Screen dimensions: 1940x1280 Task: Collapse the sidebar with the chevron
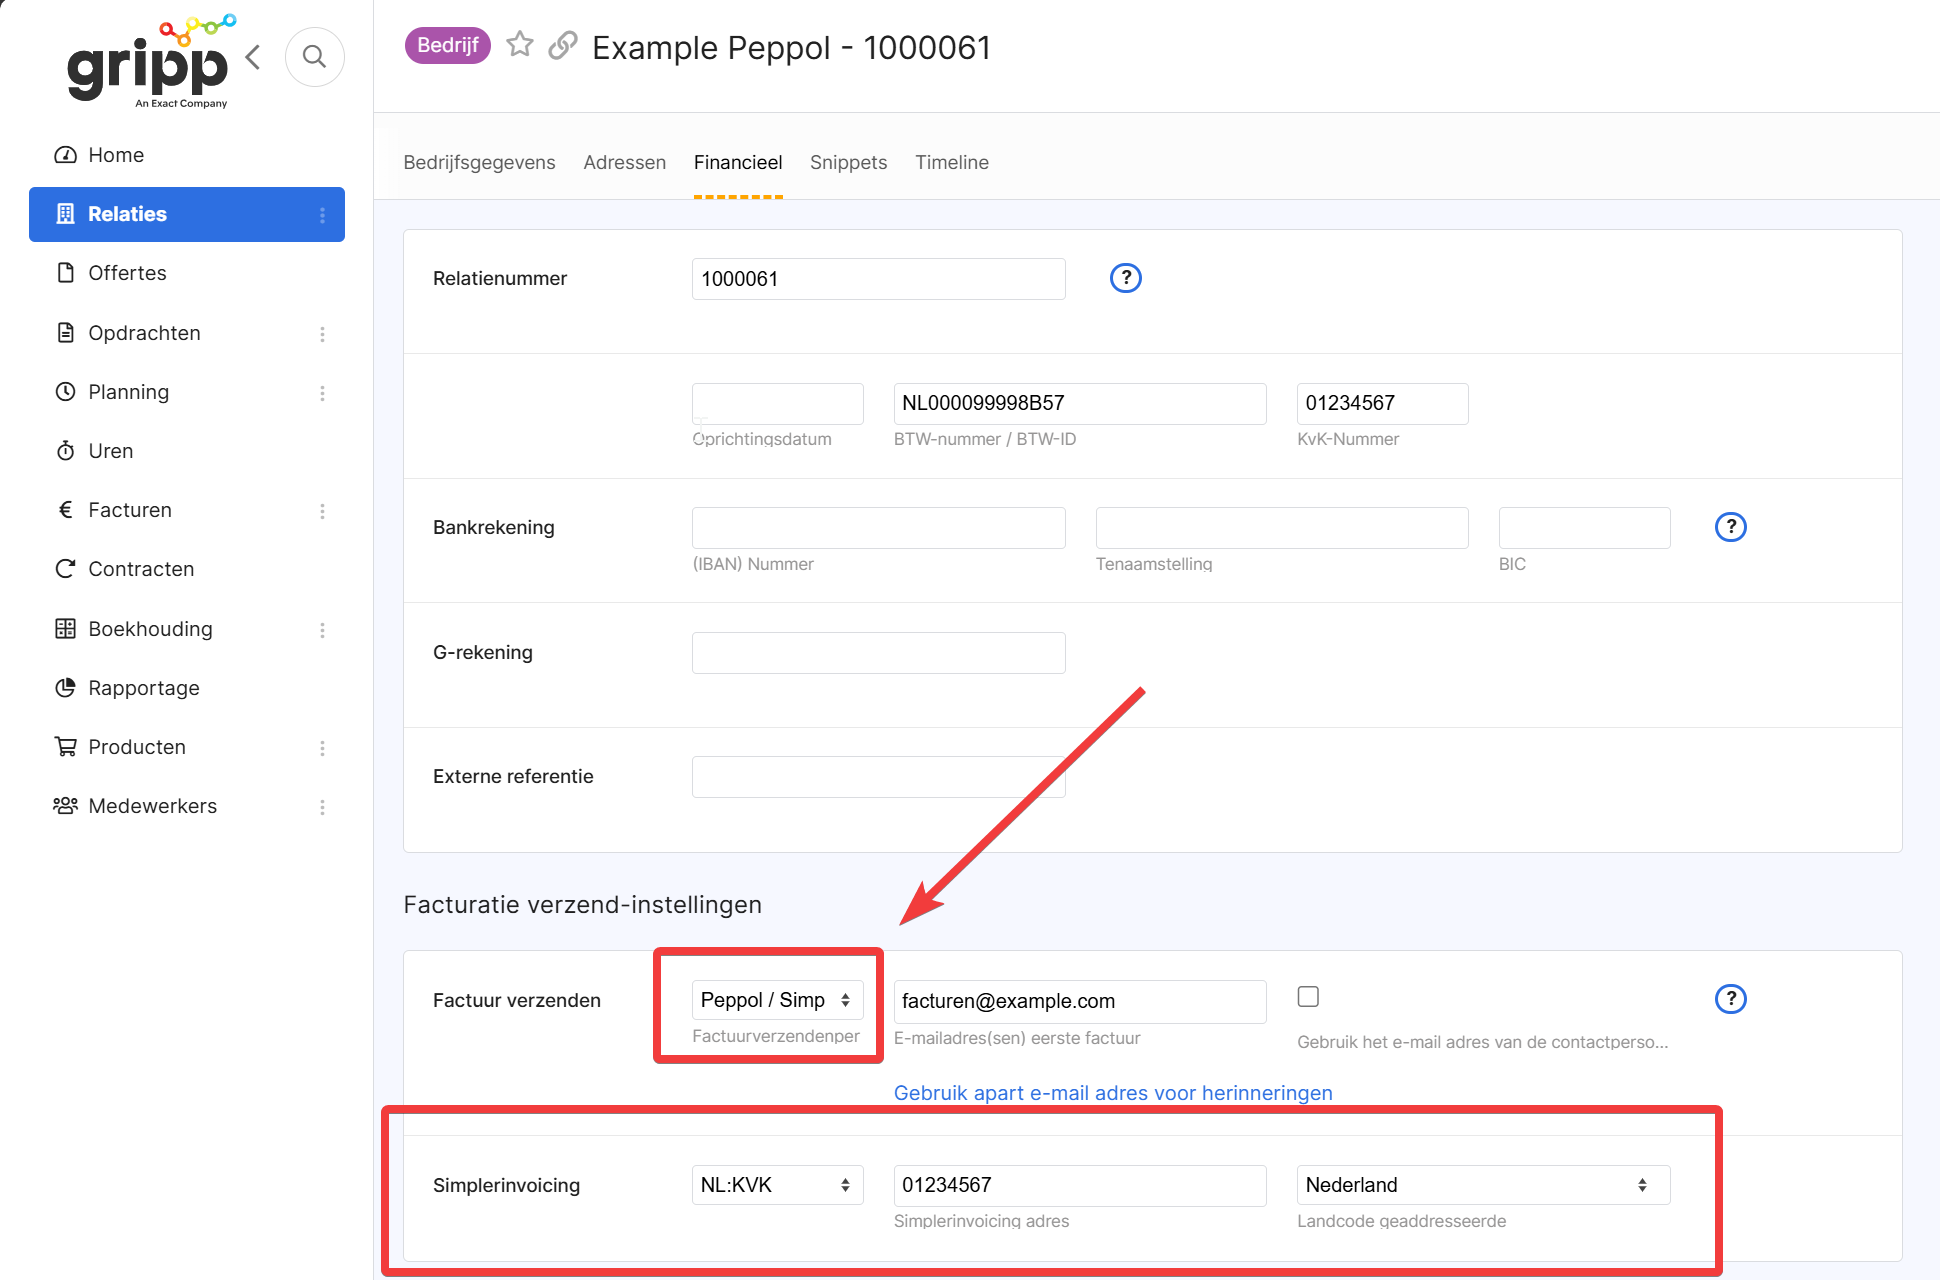[253, 57]
